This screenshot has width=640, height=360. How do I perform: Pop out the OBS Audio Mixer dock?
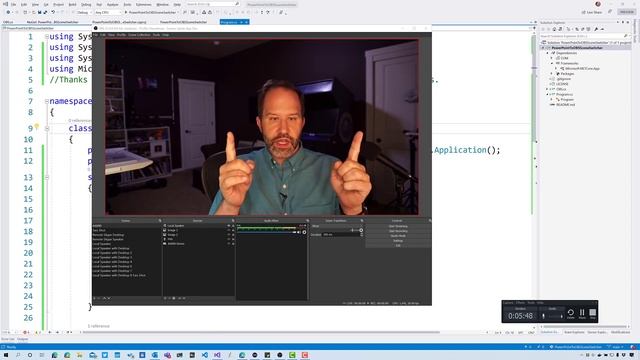click(x=307, y=220)
